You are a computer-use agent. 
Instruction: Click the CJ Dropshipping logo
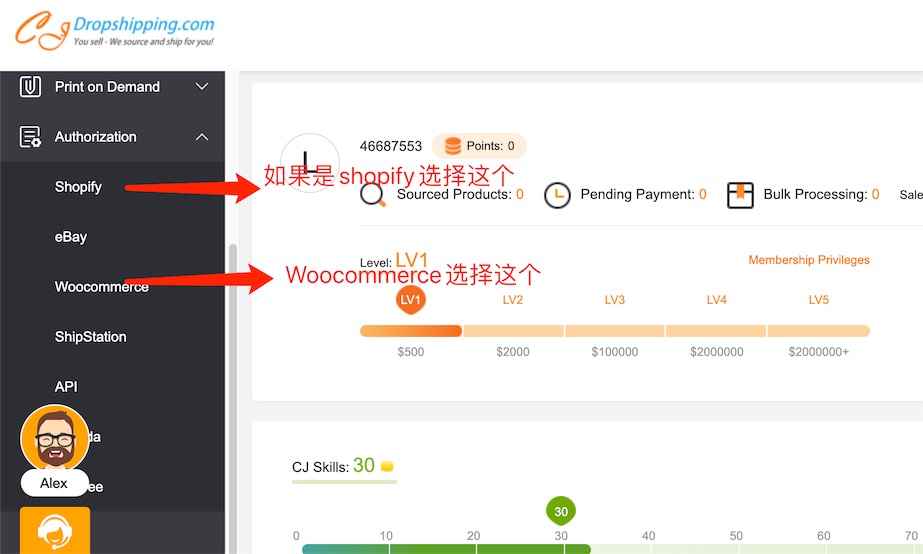coord(114,30)
